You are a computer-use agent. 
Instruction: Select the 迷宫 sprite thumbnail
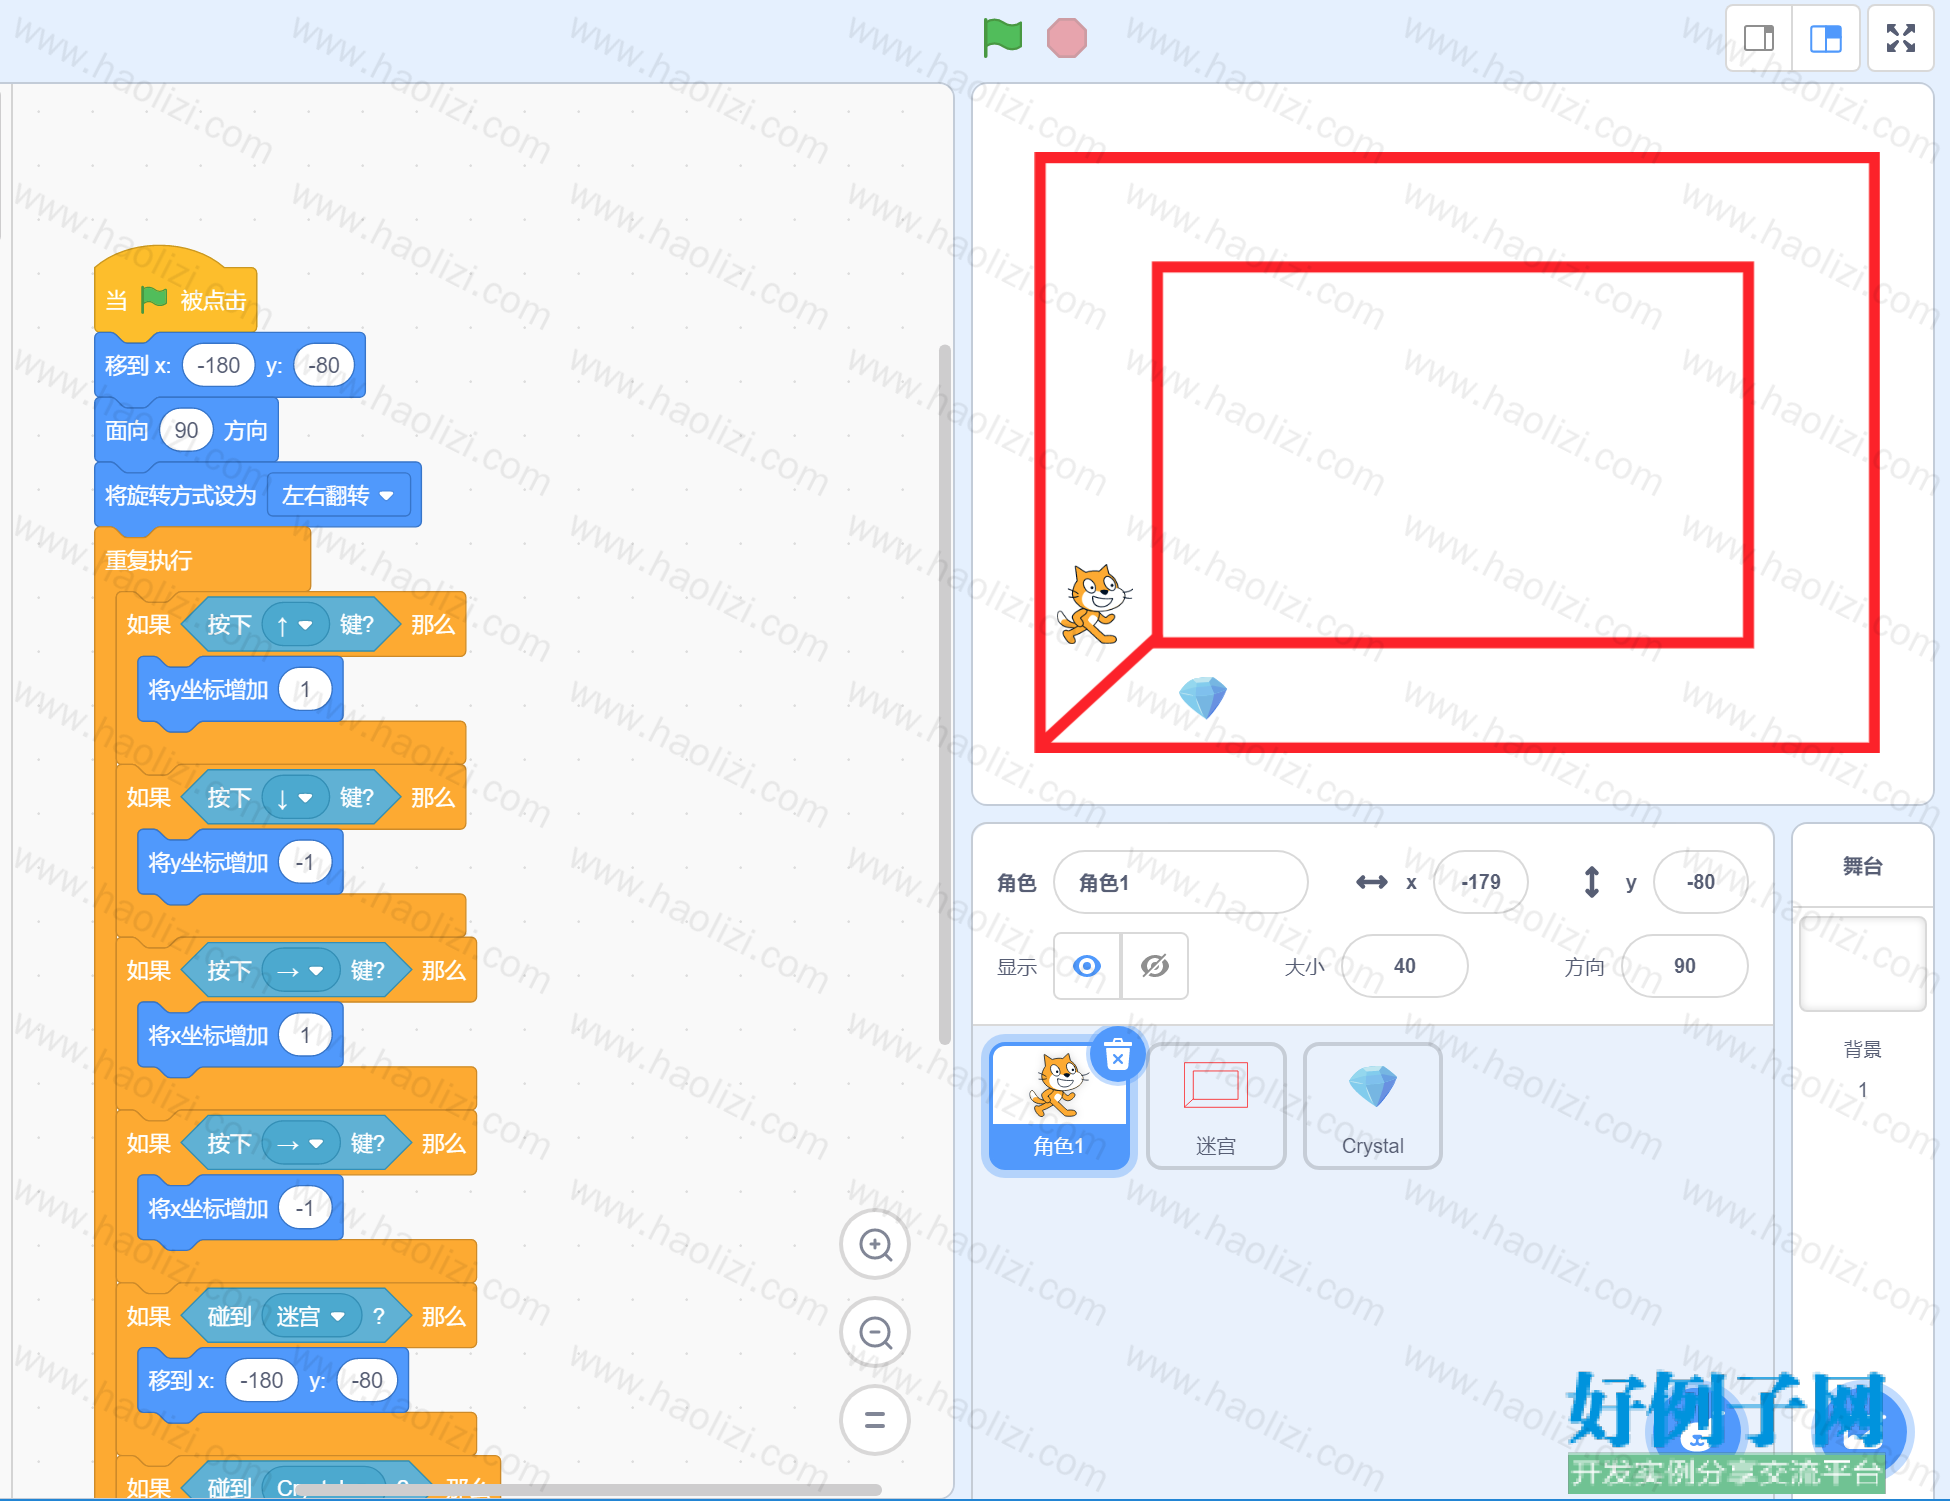pos(1216,1106)
